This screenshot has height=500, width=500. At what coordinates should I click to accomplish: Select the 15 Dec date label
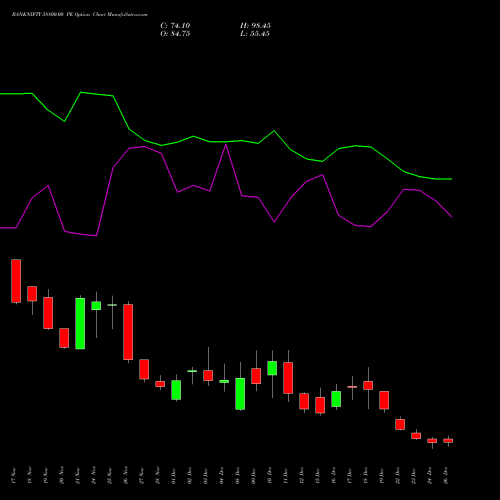(x=318, y=475)
